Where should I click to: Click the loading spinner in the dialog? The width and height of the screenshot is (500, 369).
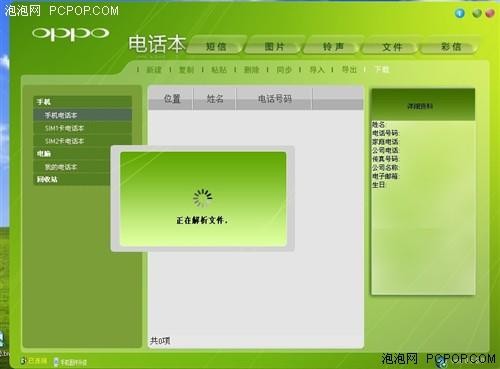(x=202, y=198)
